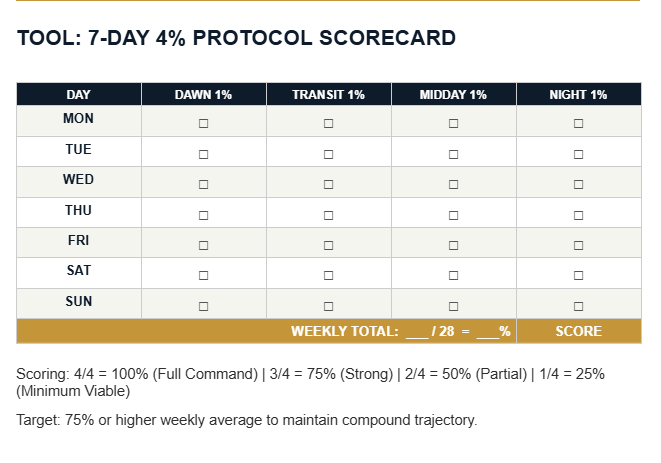
Task: Select the TRANSIT 1% column header
Action: tap(328, 94)
